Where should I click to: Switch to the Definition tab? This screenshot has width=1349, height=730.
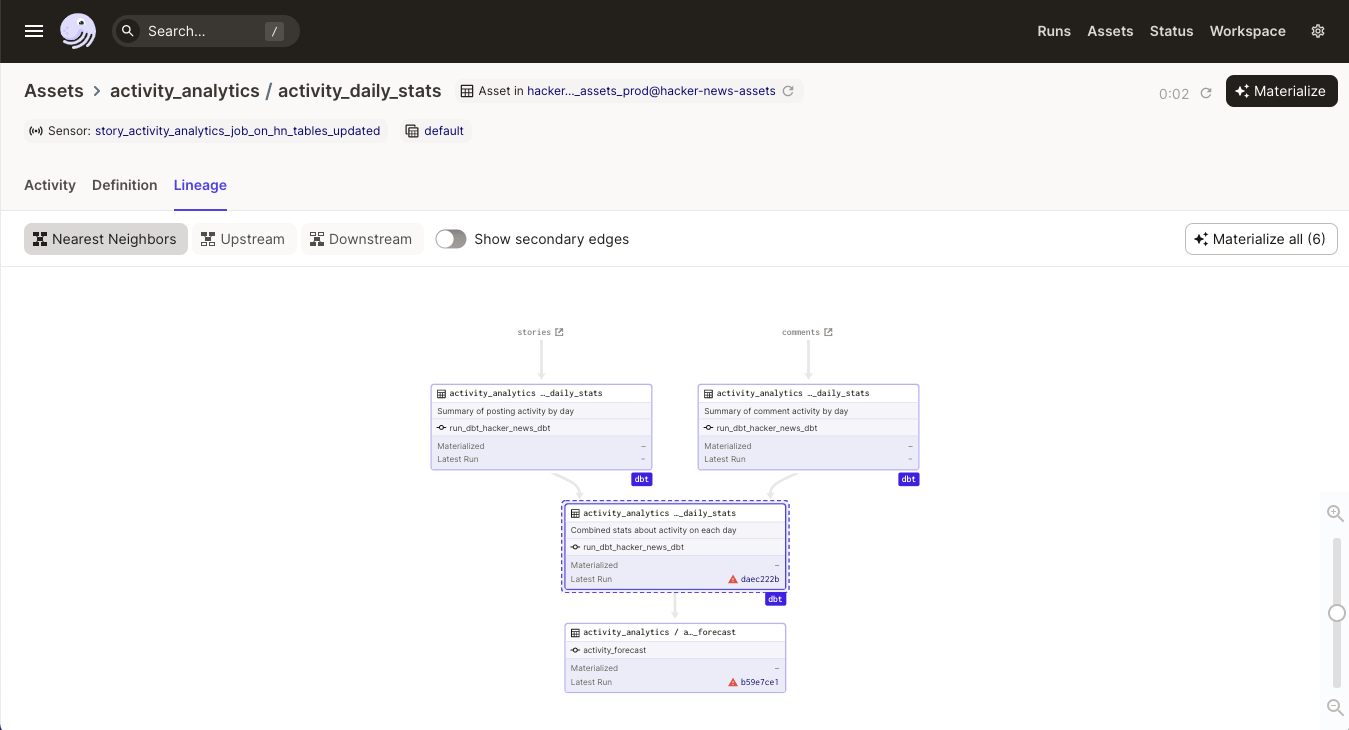125,185
